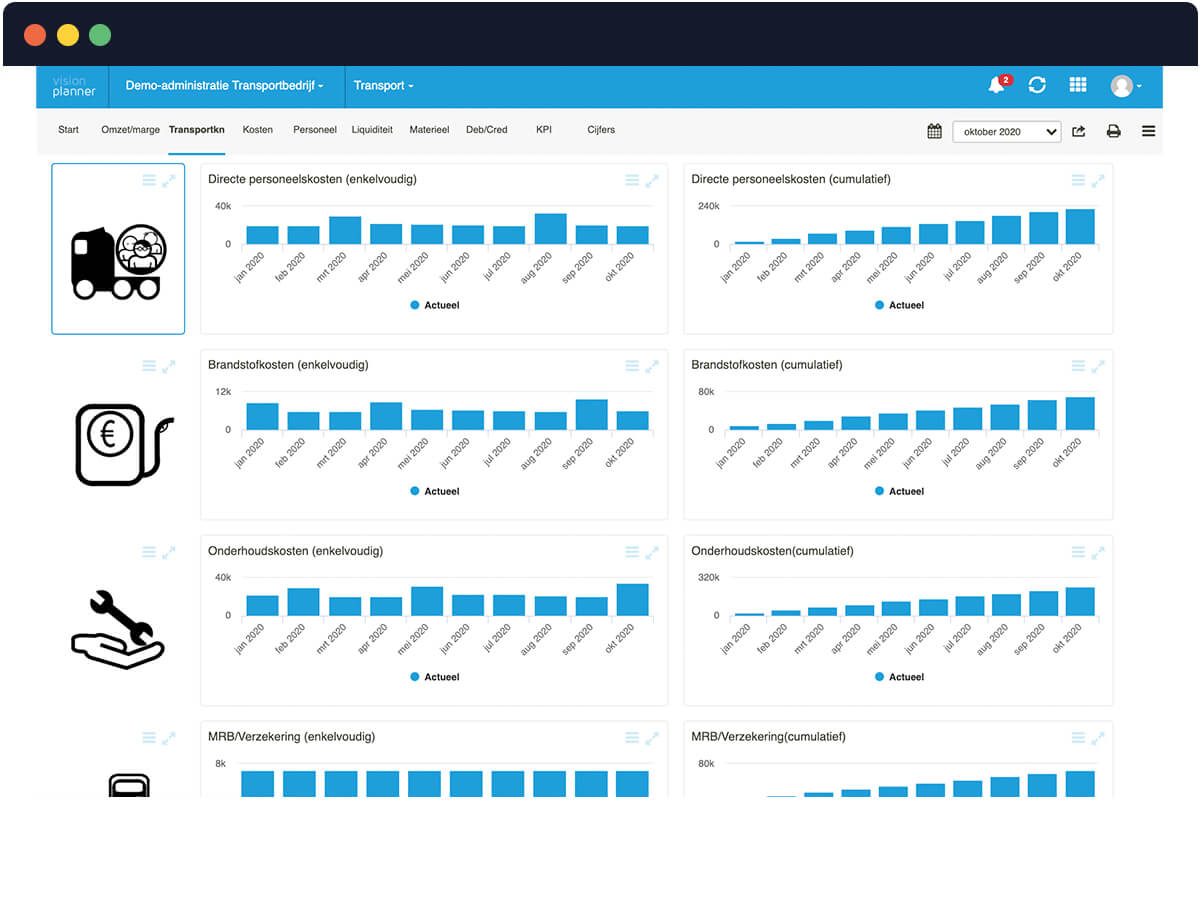Expand Brandstofkosten (enkelvoudig) chart to fullscreen
1200x900 pixels.
(x=652, y=366)
